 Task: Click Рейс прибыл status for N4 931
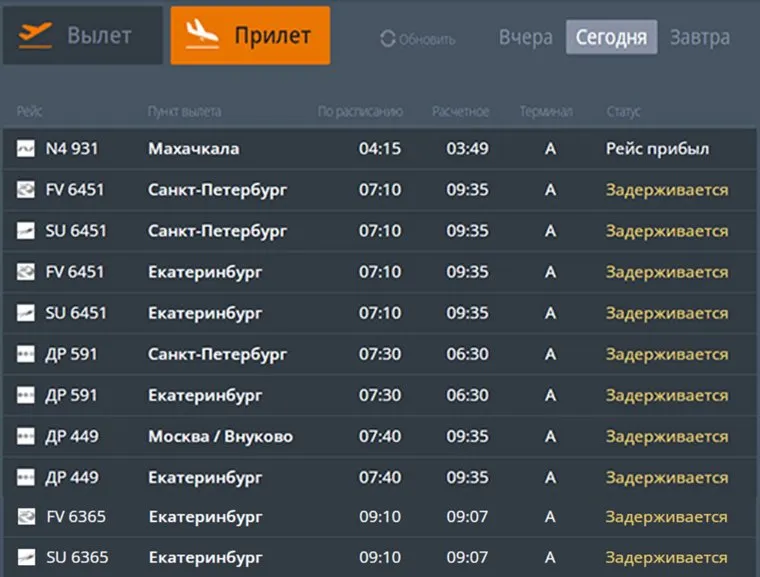pyautogui.click(x=657, y=149)
